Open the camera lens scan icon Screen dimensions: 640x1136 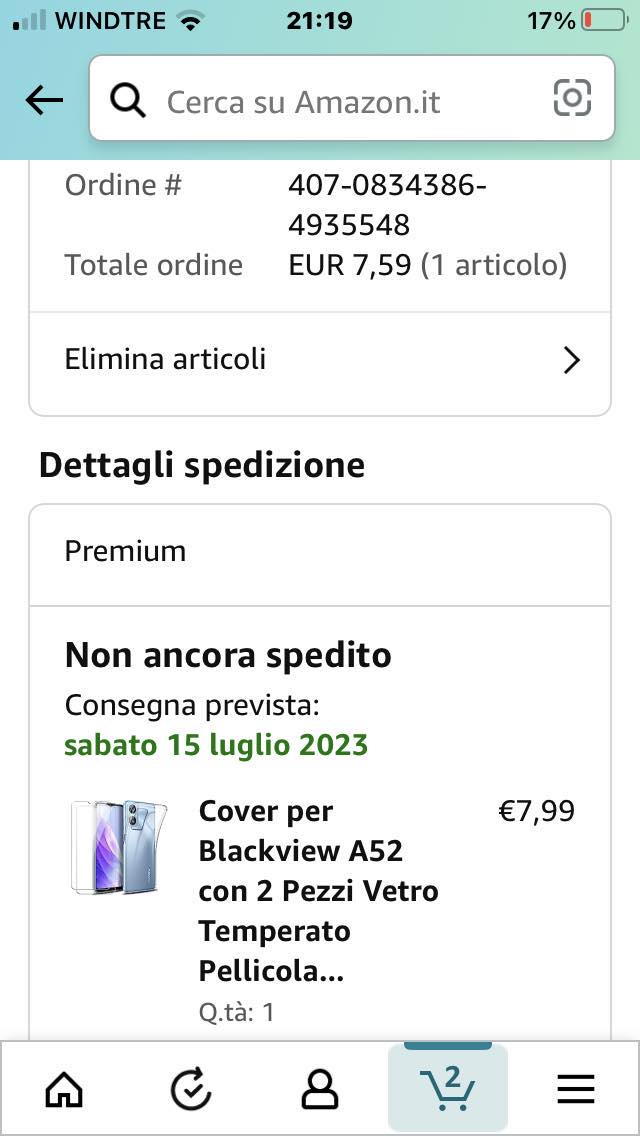[572, 98]
